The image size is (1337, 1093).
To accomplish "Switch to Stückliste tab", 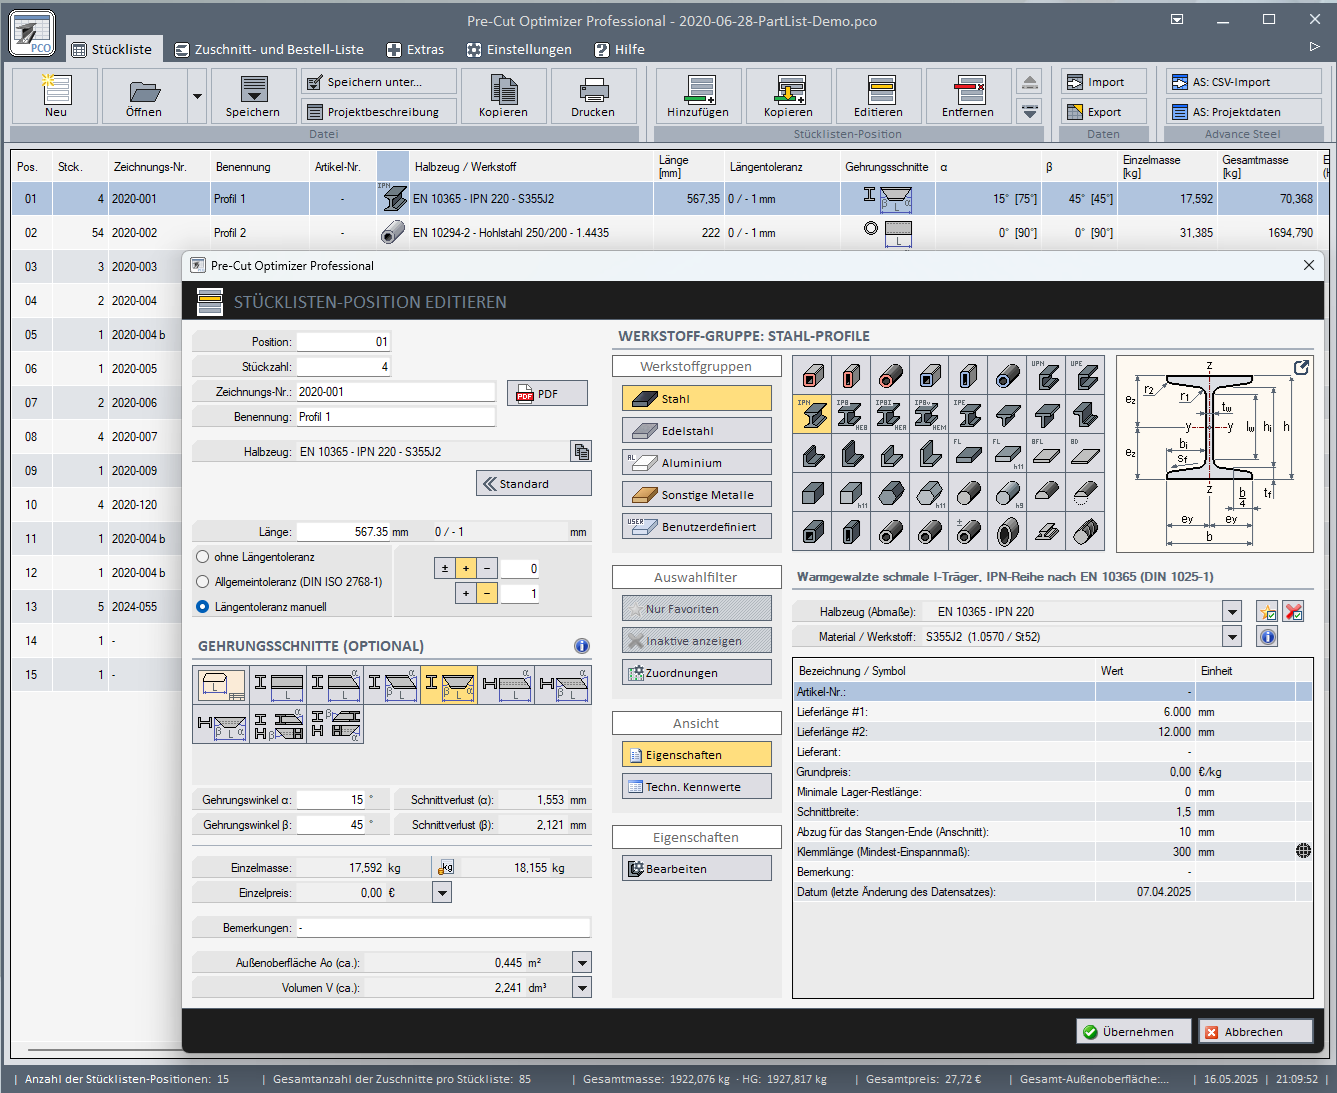I will (x=112, y=49).
